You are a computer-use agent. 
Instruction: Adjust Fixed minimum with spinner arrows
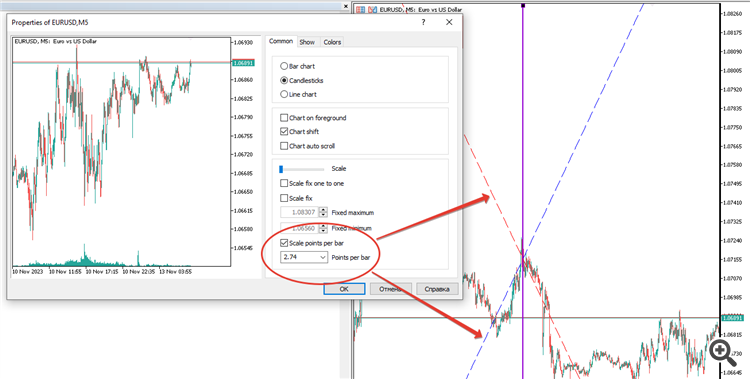click(x=324, y=228)
